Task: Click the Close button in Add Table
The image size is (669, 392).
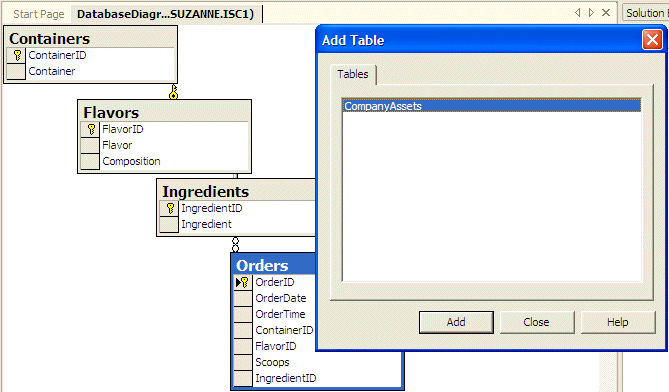Action: pos(537,322)
